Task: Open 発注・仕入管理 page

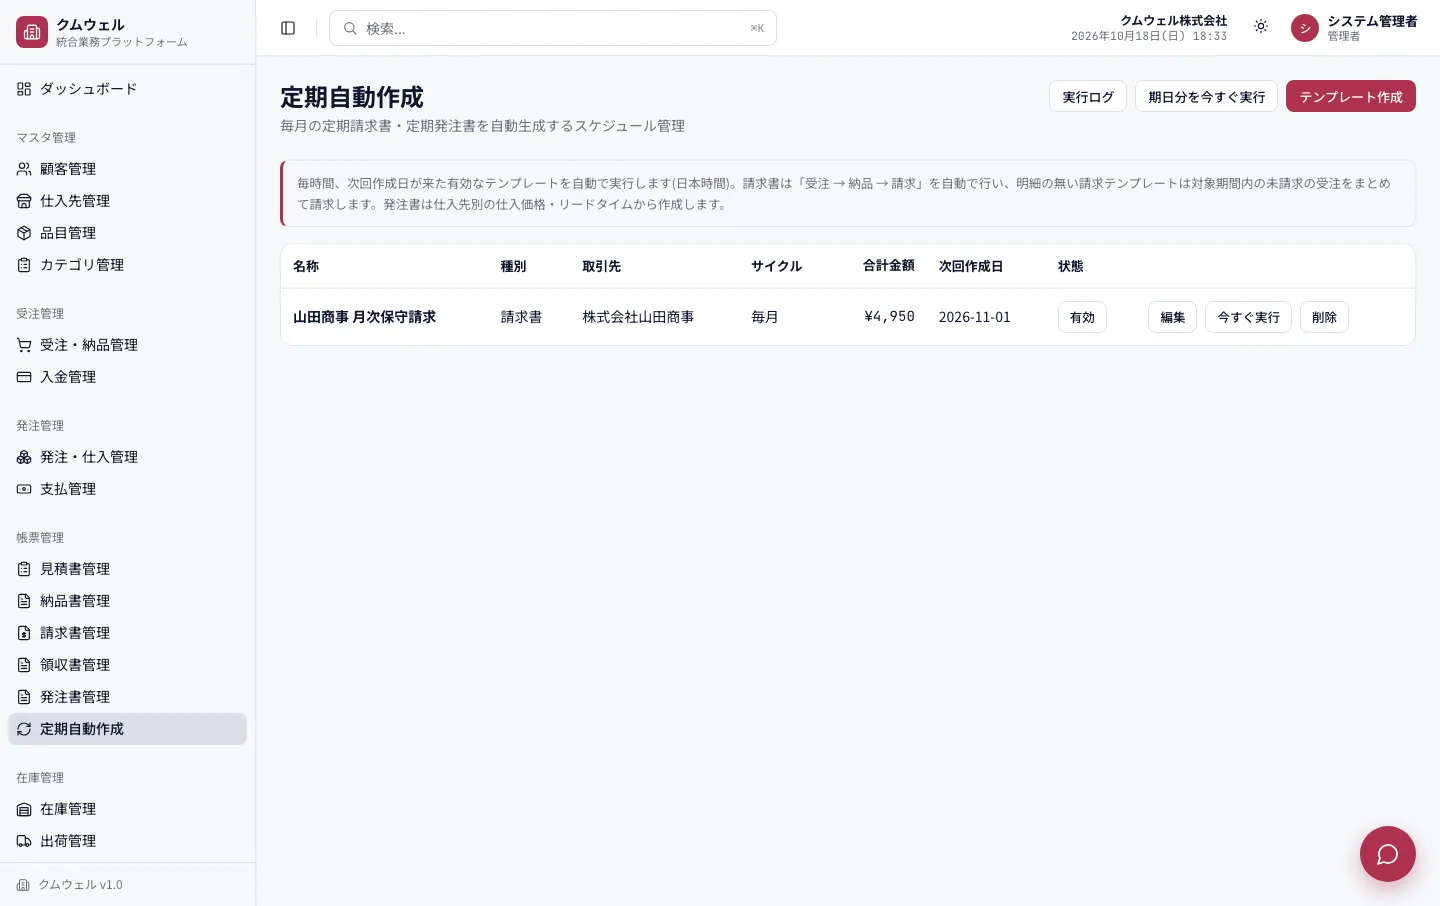Action: 127,457
